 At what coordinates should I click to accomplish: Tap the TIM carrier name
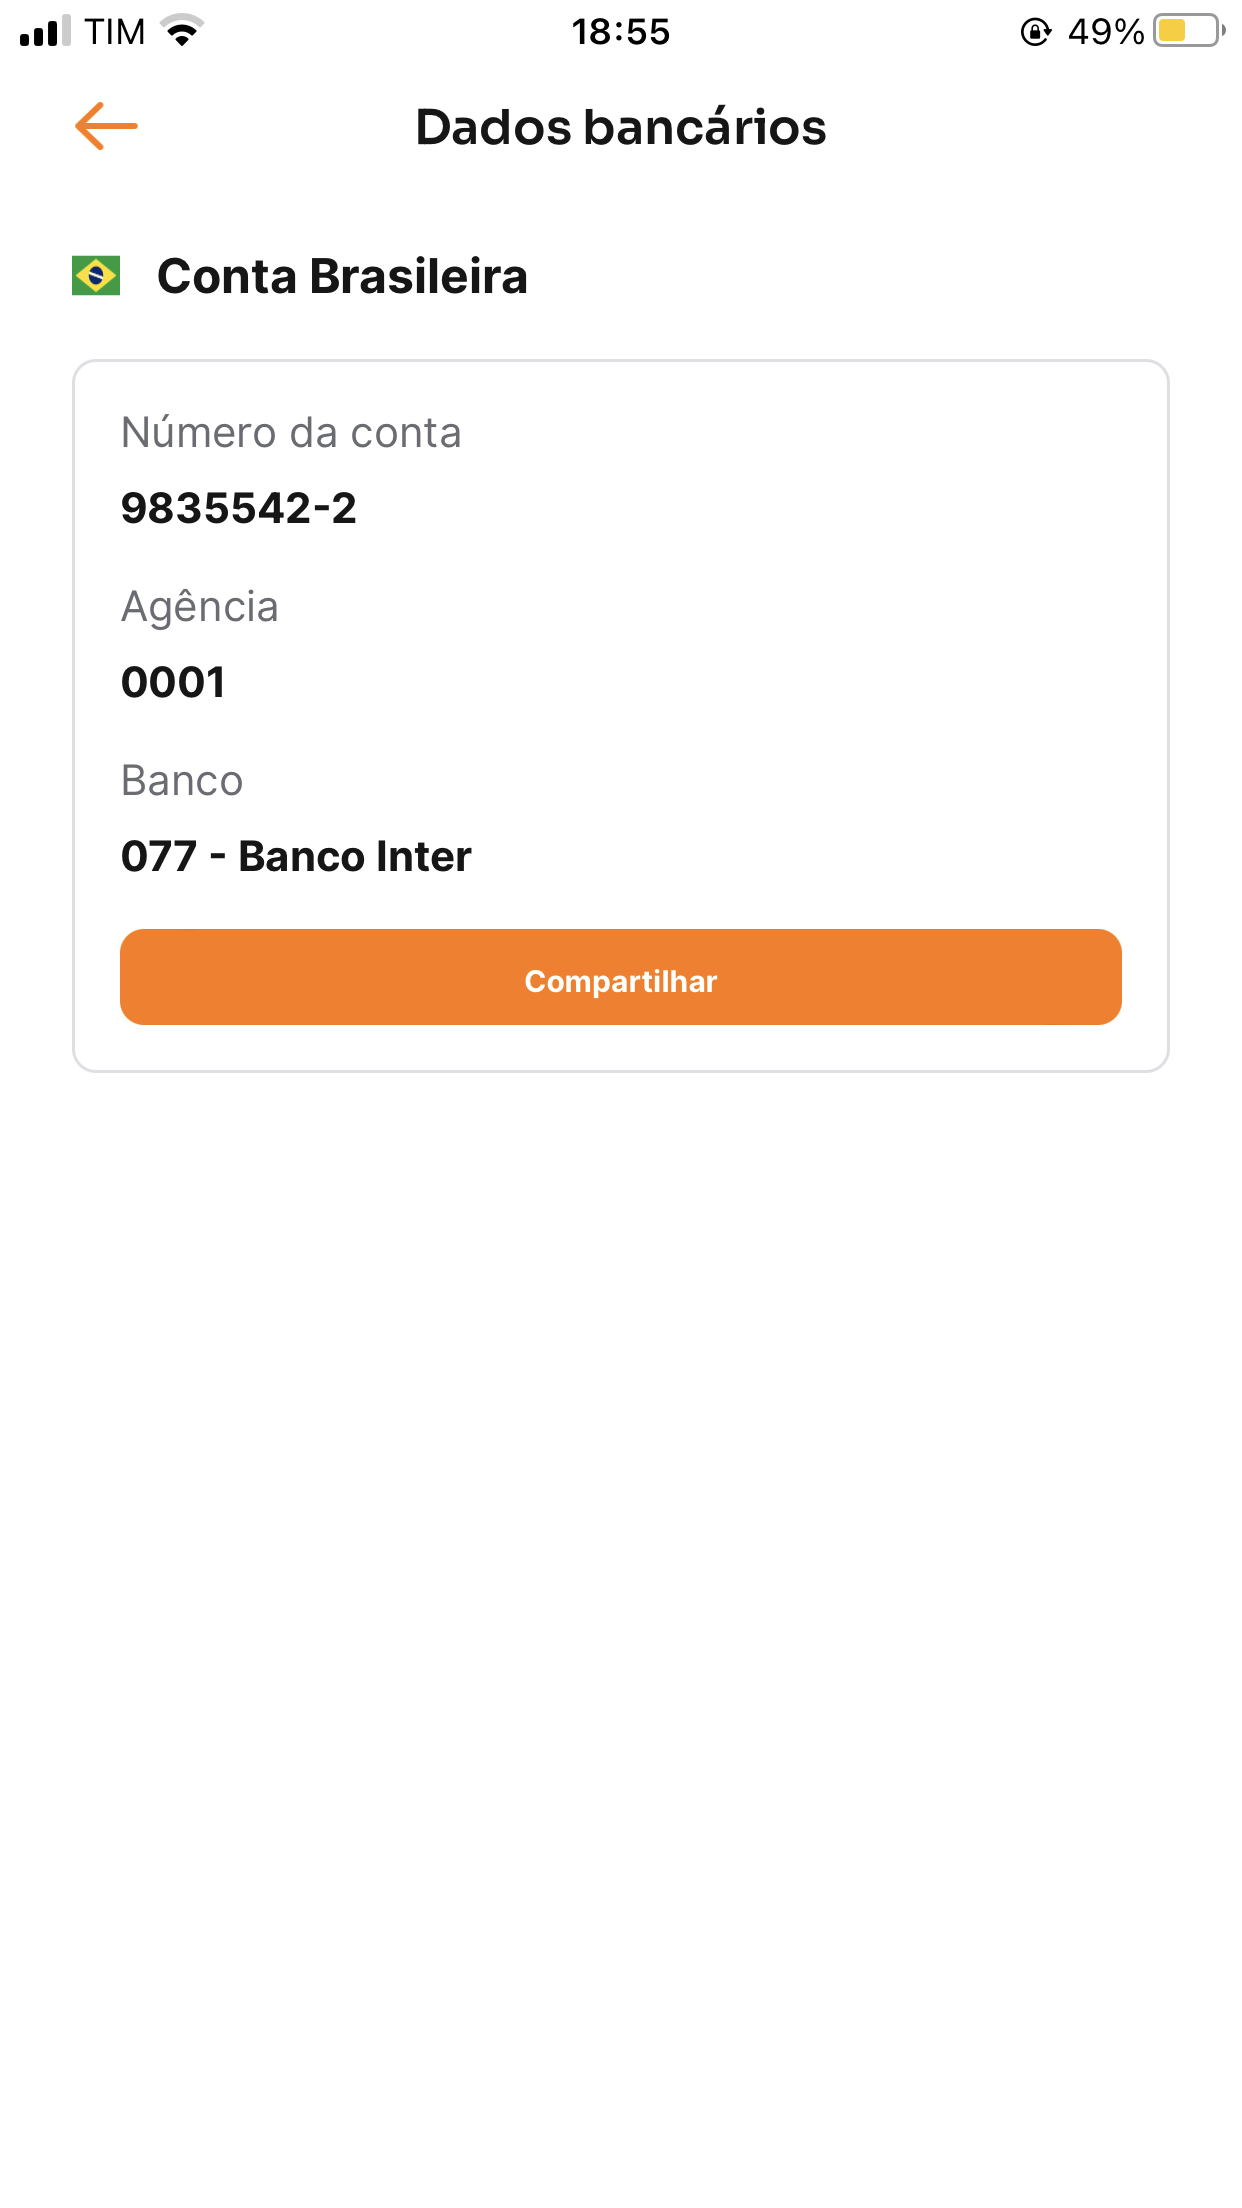114,32
